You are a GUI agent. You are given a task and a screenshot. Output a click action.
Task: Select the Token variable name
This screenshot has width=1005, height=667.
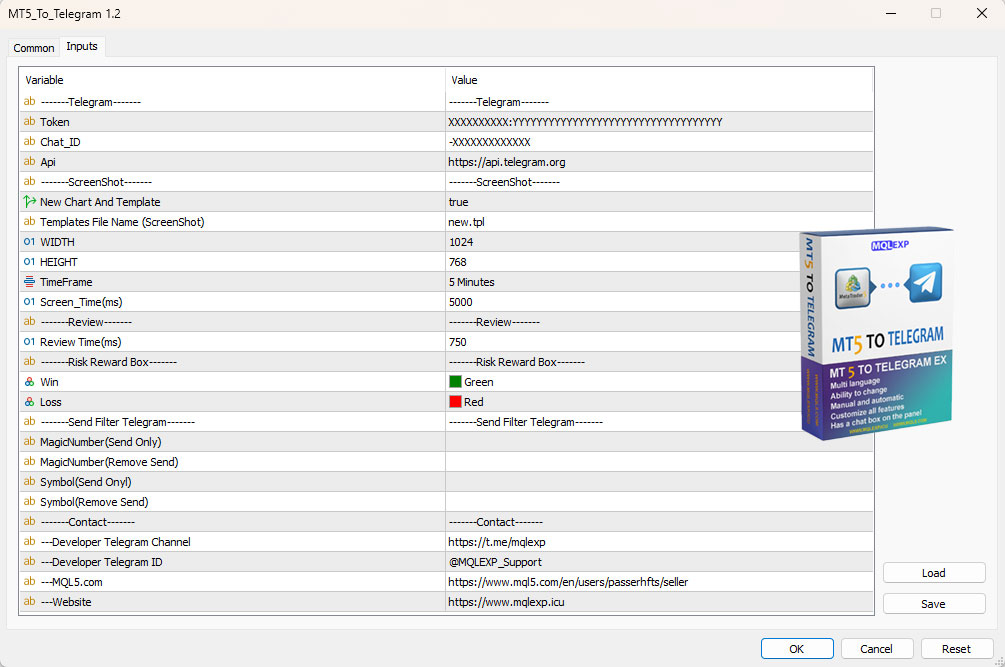54,122
